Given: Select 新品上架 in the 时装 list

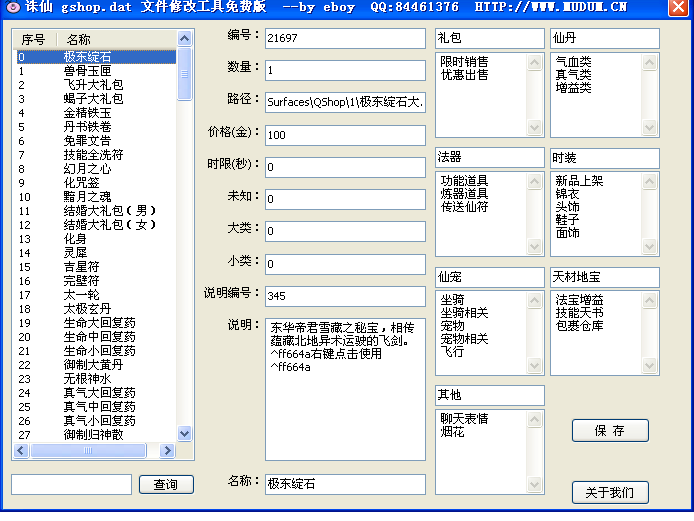Looking at the screenshot, I should click(x=580, y=181).
